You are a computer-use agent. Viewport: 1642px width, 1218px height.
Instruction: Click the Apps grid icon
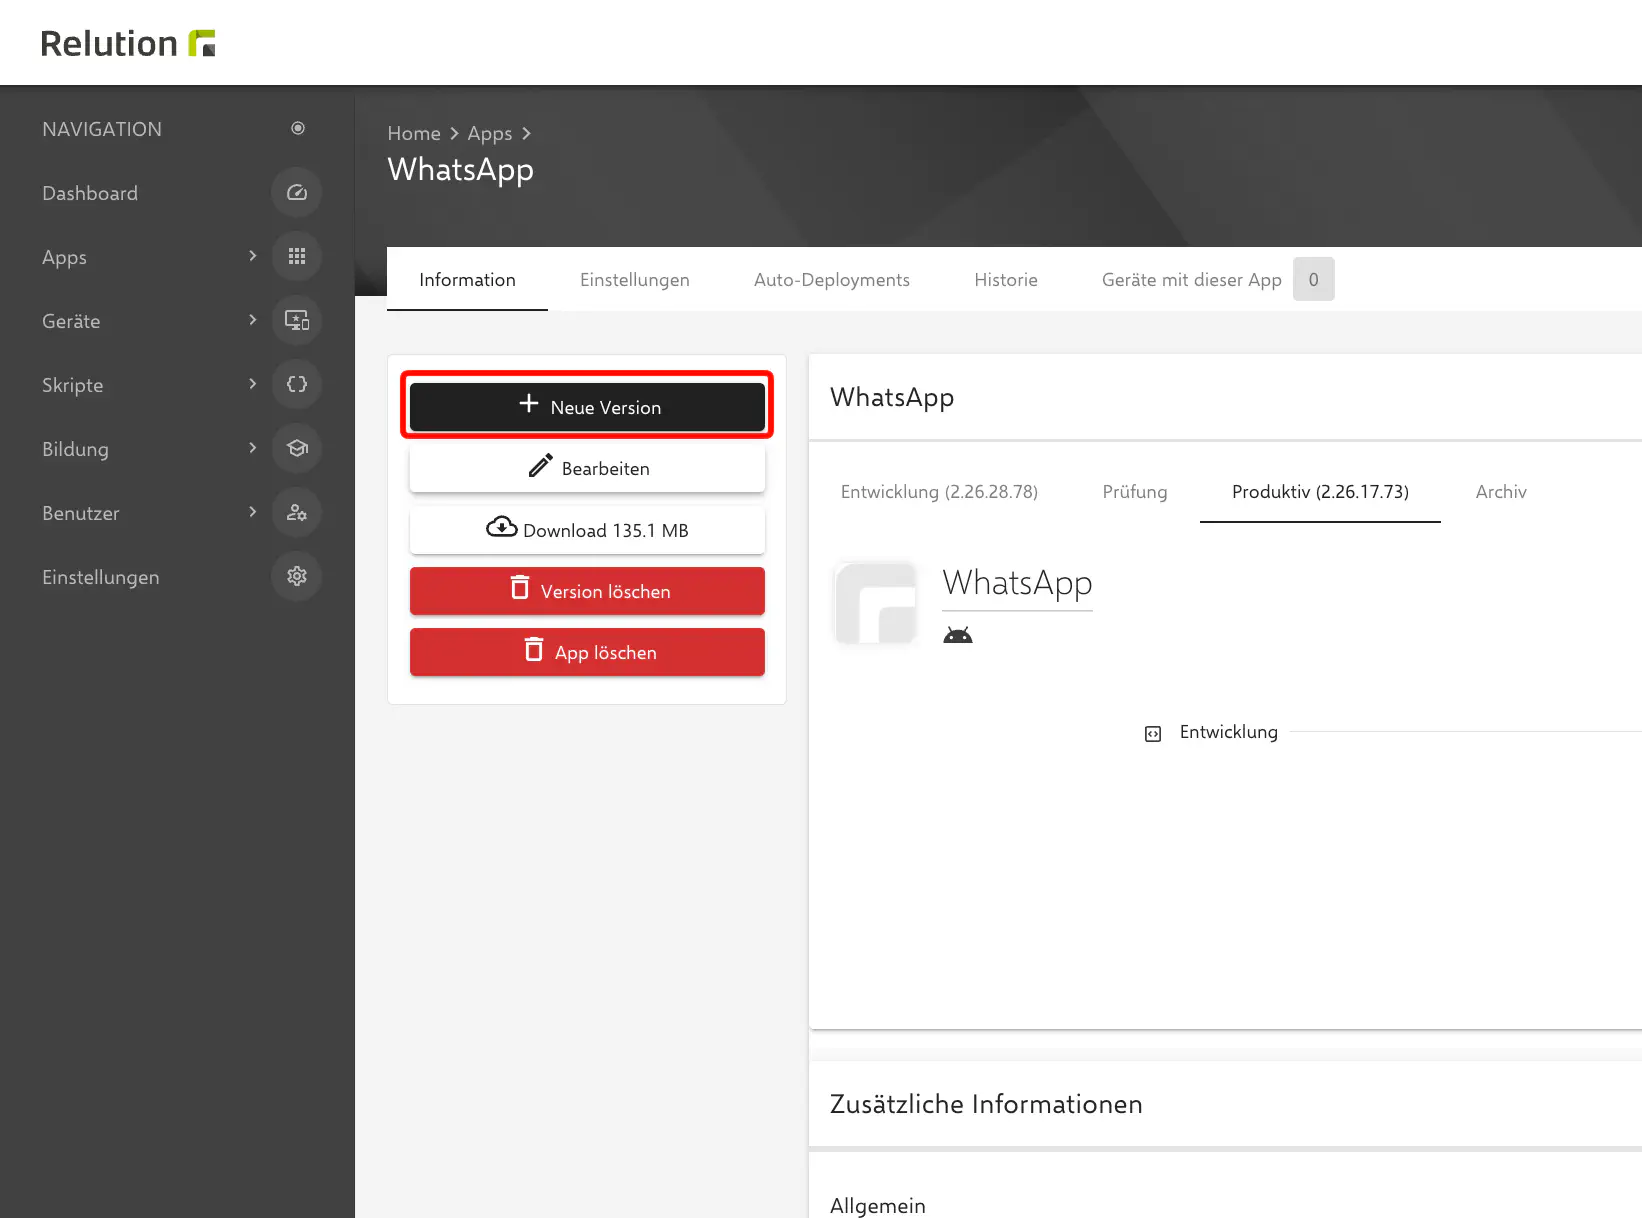coord(297,257)
